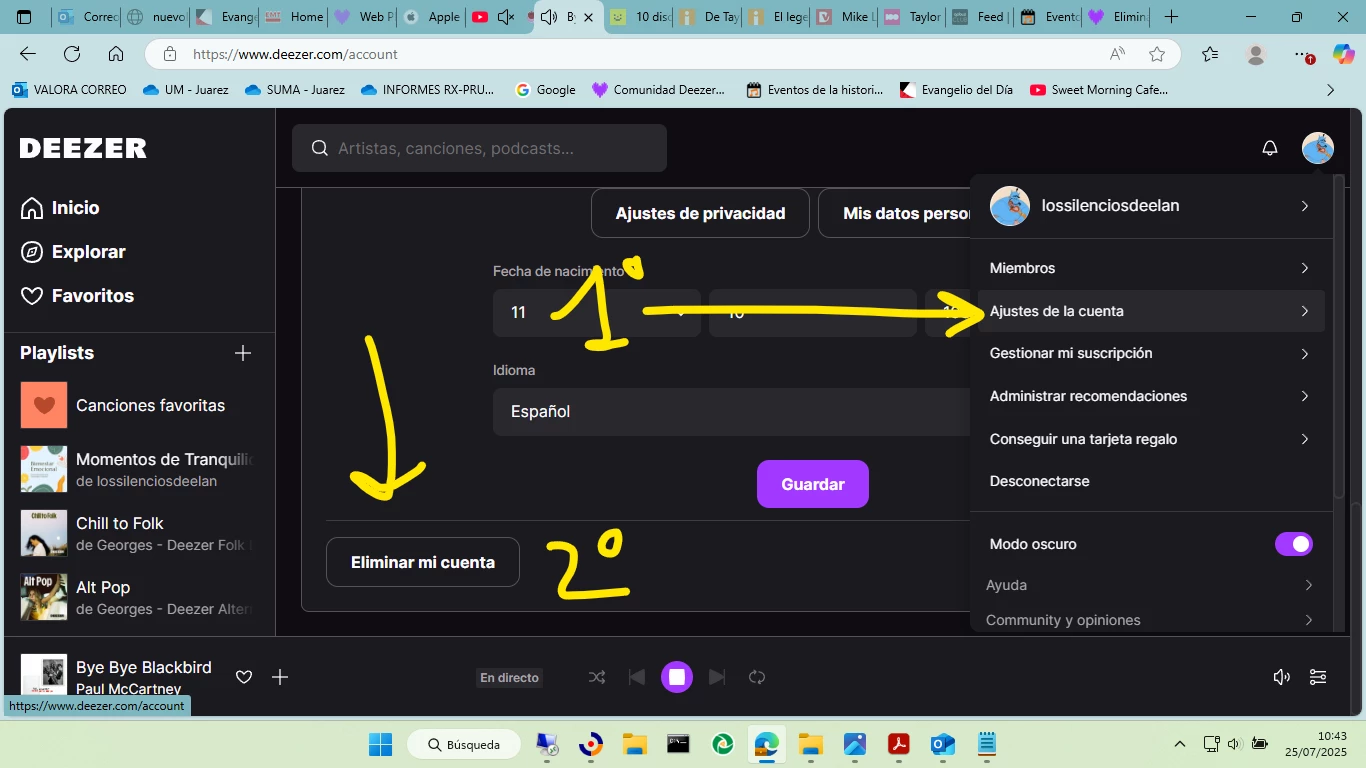
Task: Open Edge settings and more menu
Action: [1302, 54]
